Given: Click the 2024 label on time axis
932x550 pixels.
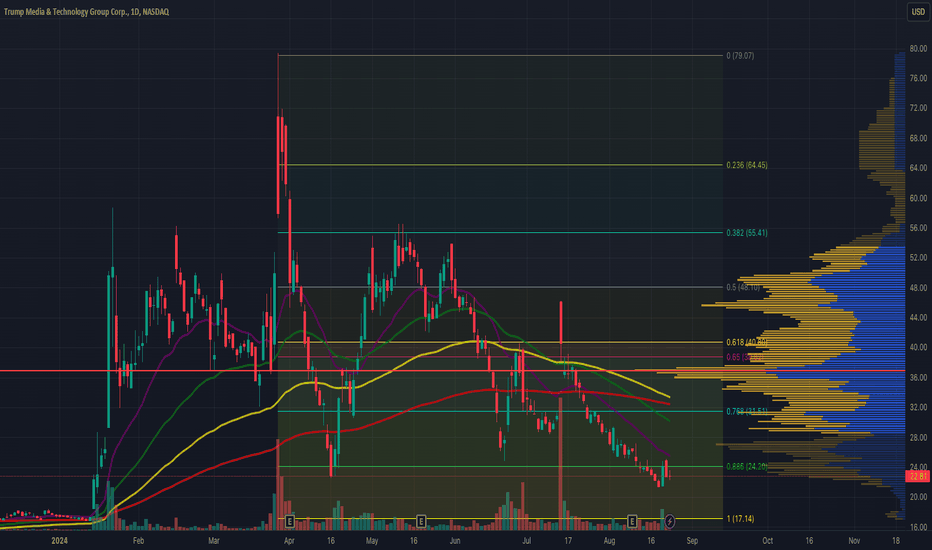Looking at the screenshot, I should click(x=59, y=541).
